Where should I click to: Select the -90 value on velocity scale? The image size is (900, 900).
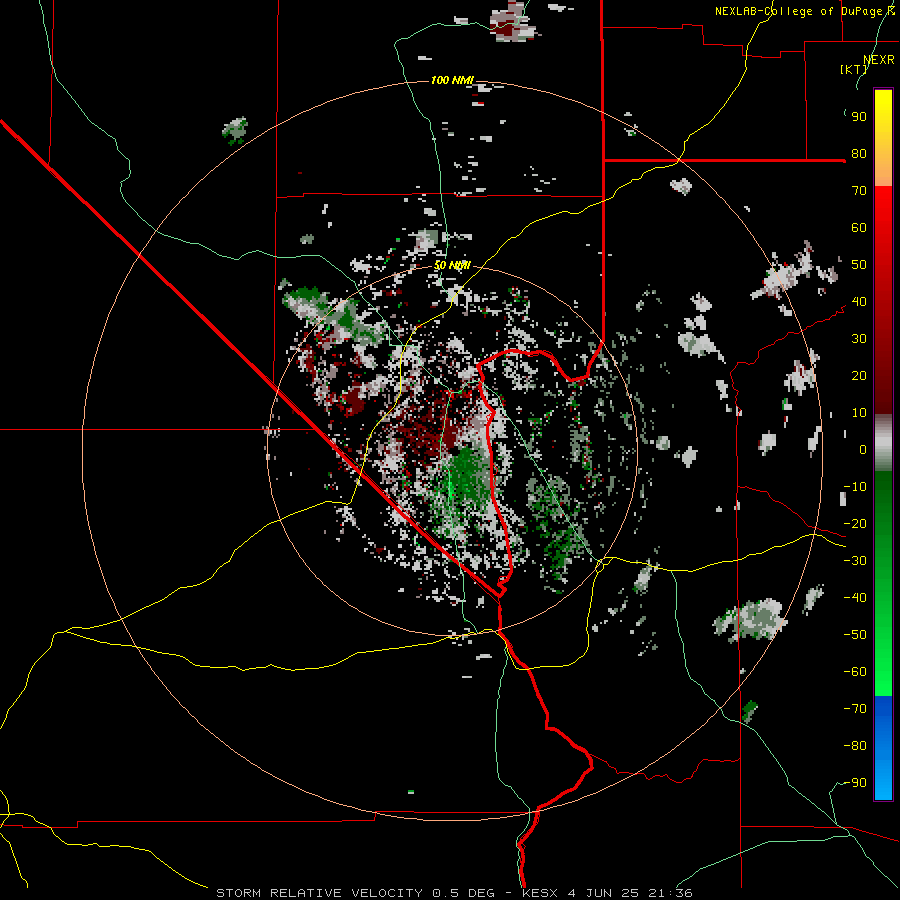[x=855, y=783]
